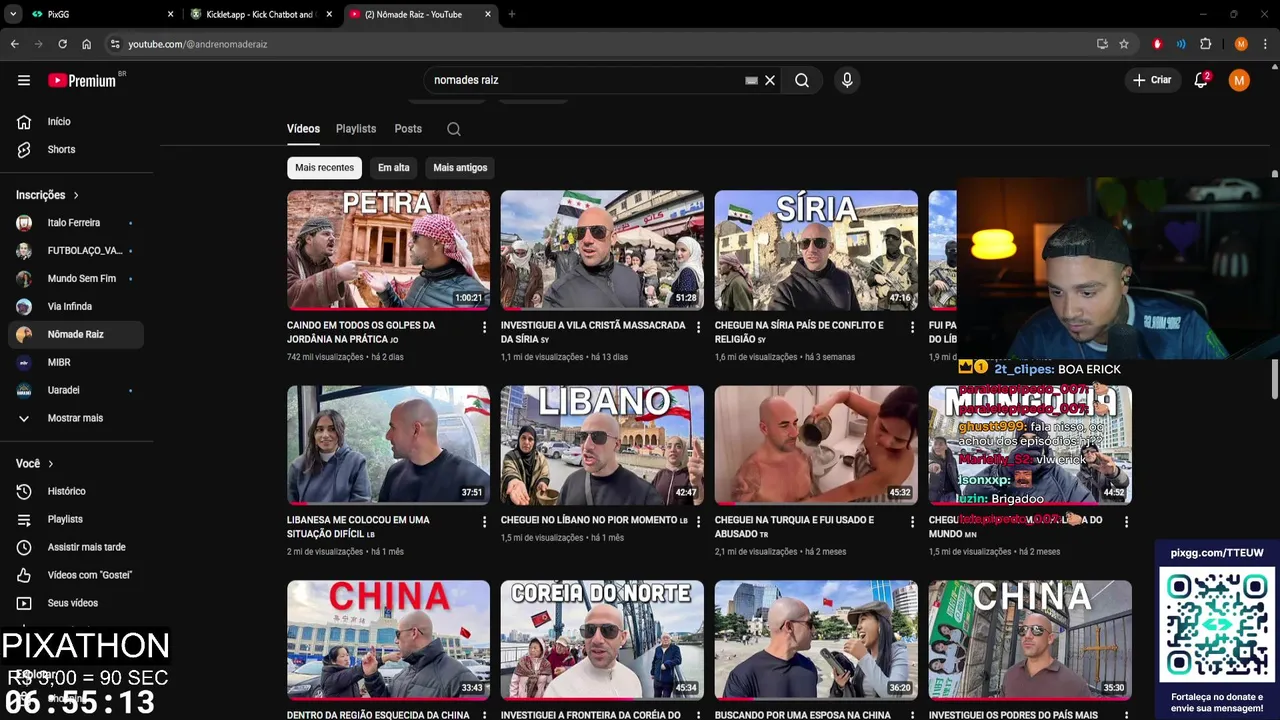Image resolution: width=1280 pixels, height=720 pixels.
Task: Open Via Infinda subscription
Action: coord(76,307)
